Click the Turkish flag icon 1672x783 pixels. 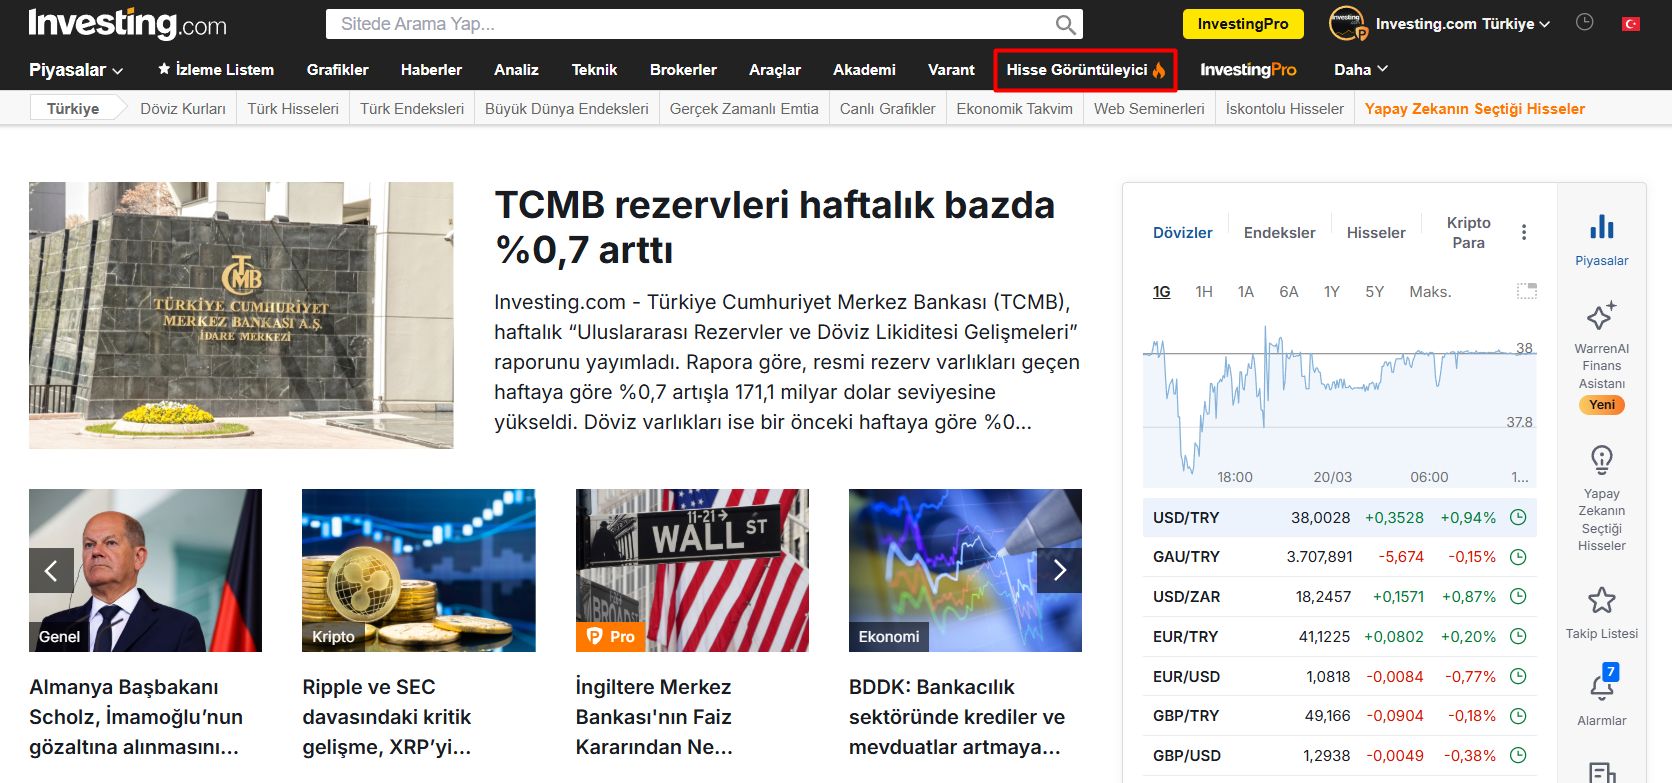[x=1631, y=24]
